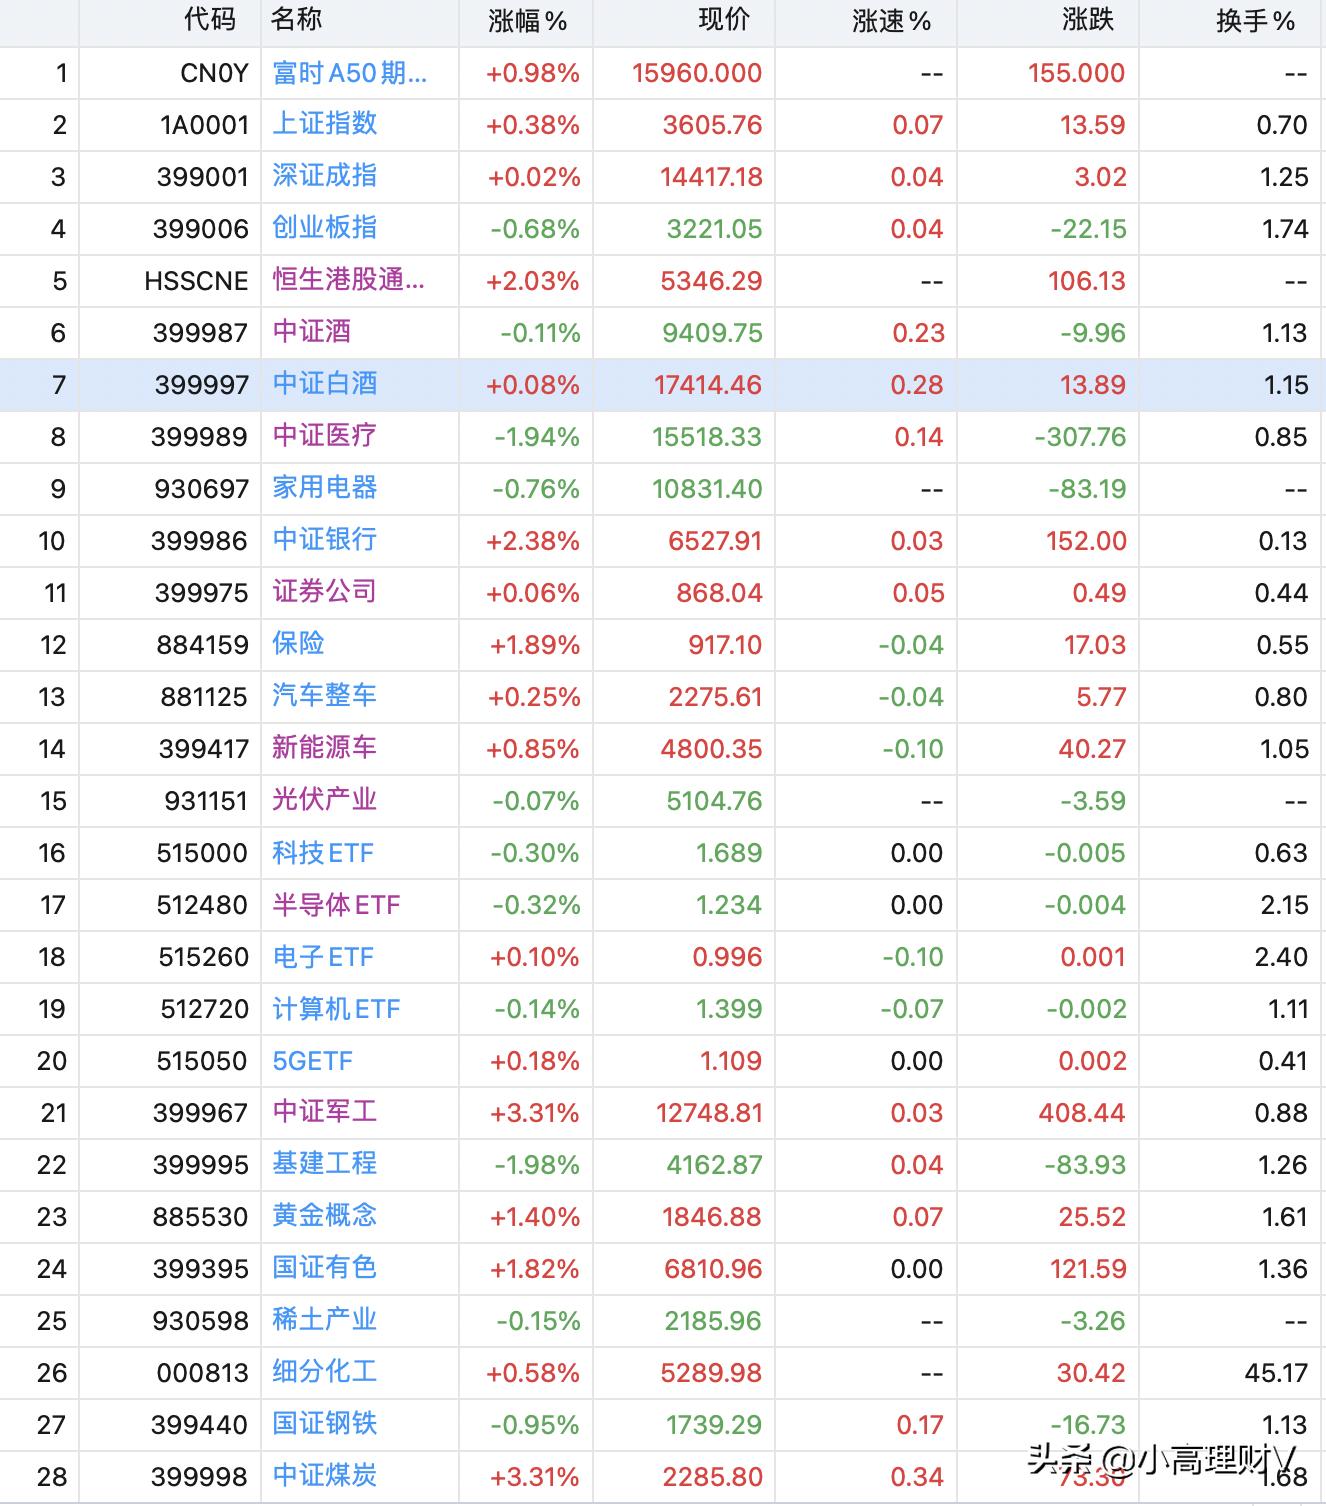Select the 中证银行 name
Screen dimensions: 1326x1506
(325, 540)
